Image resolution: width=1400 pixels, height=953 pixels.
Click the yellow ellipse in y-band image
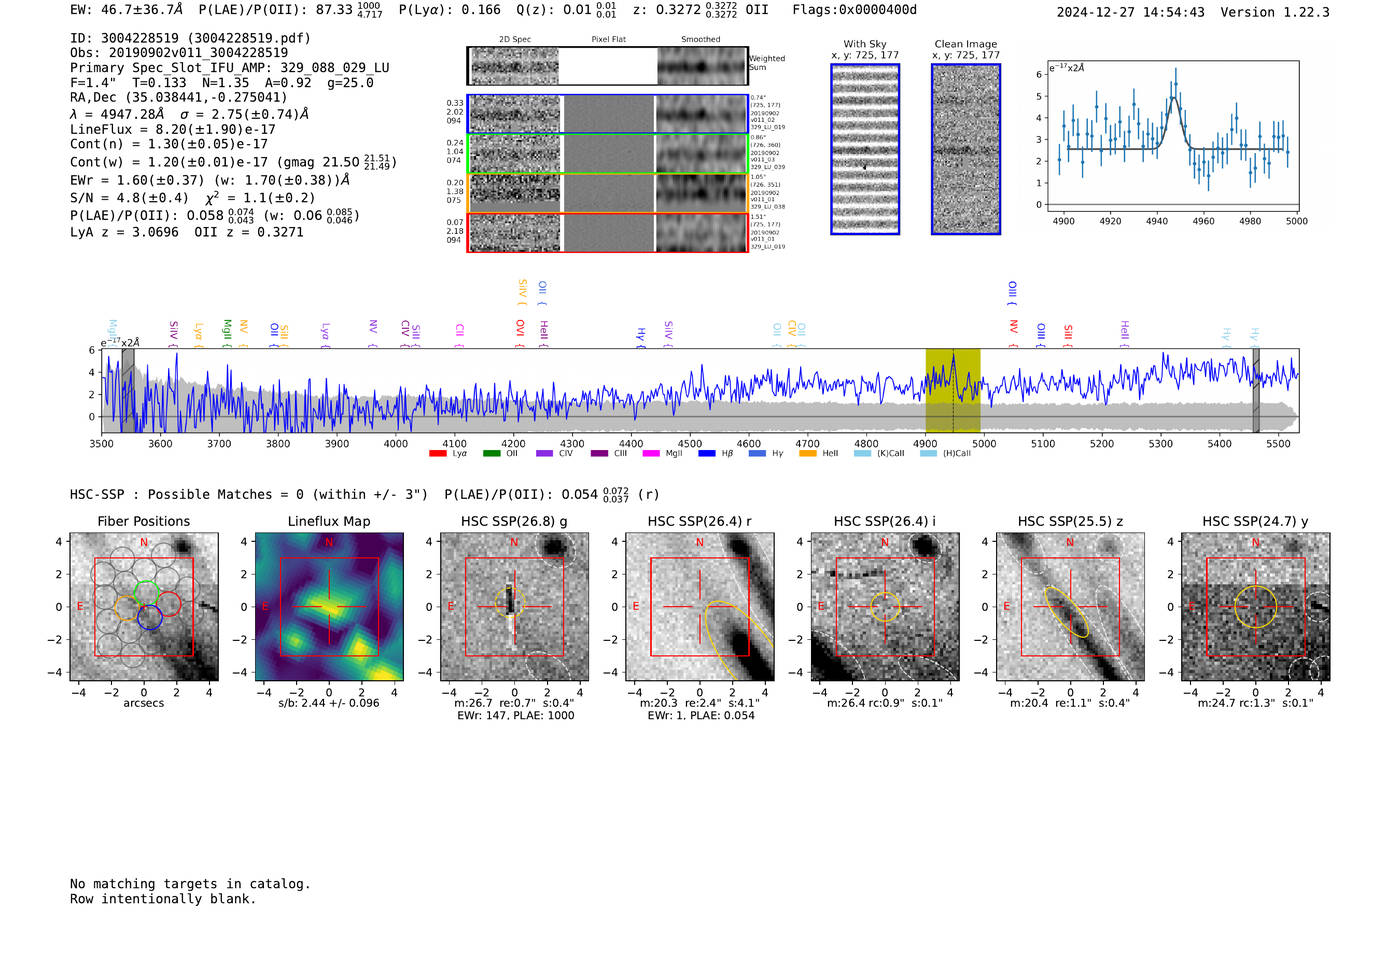tap(1256, 606)
